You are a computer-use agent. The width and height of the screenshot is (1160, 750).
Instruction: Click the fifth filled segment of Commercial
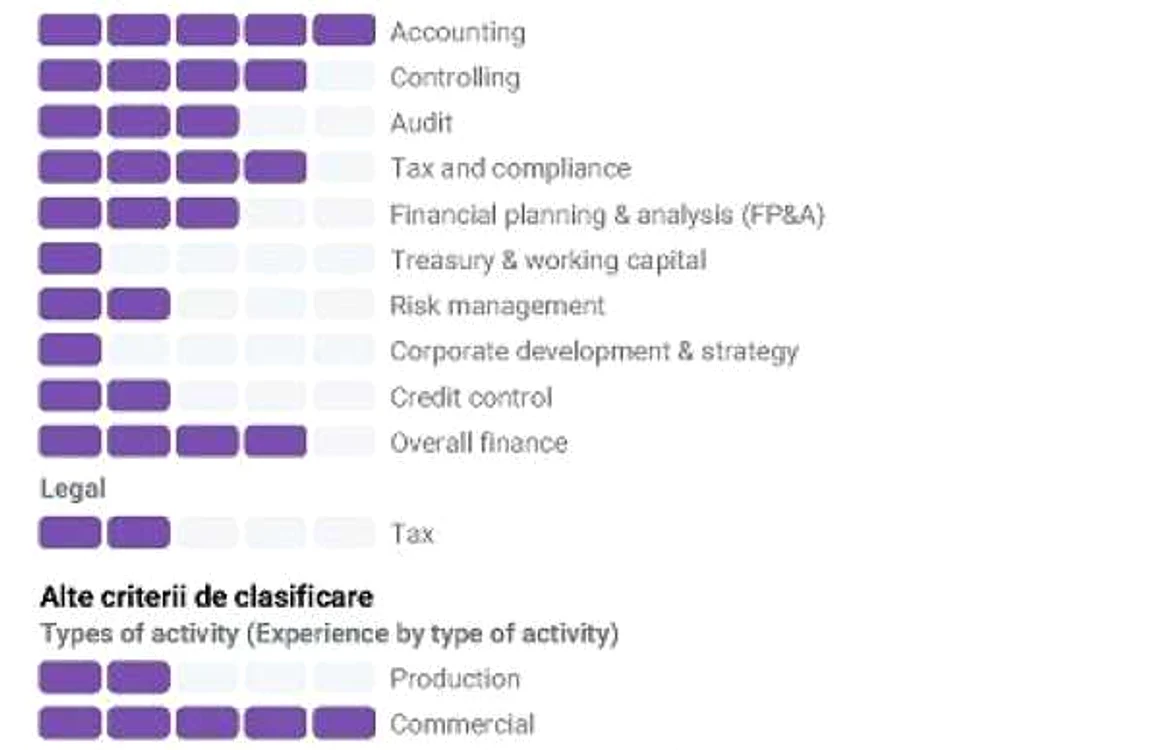click(x=344, y=723)
